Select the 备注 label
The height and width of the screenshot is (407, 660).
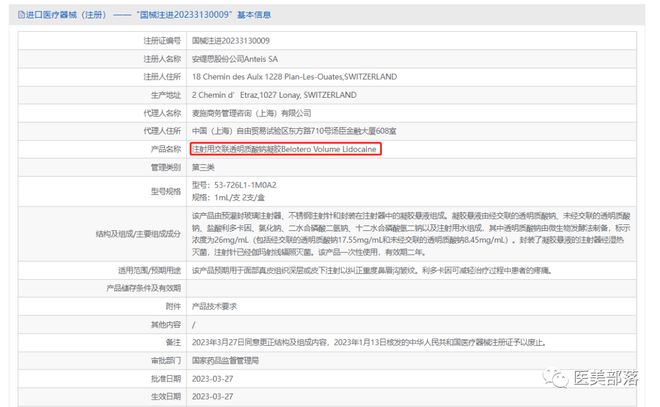click(x=173, y=343)
